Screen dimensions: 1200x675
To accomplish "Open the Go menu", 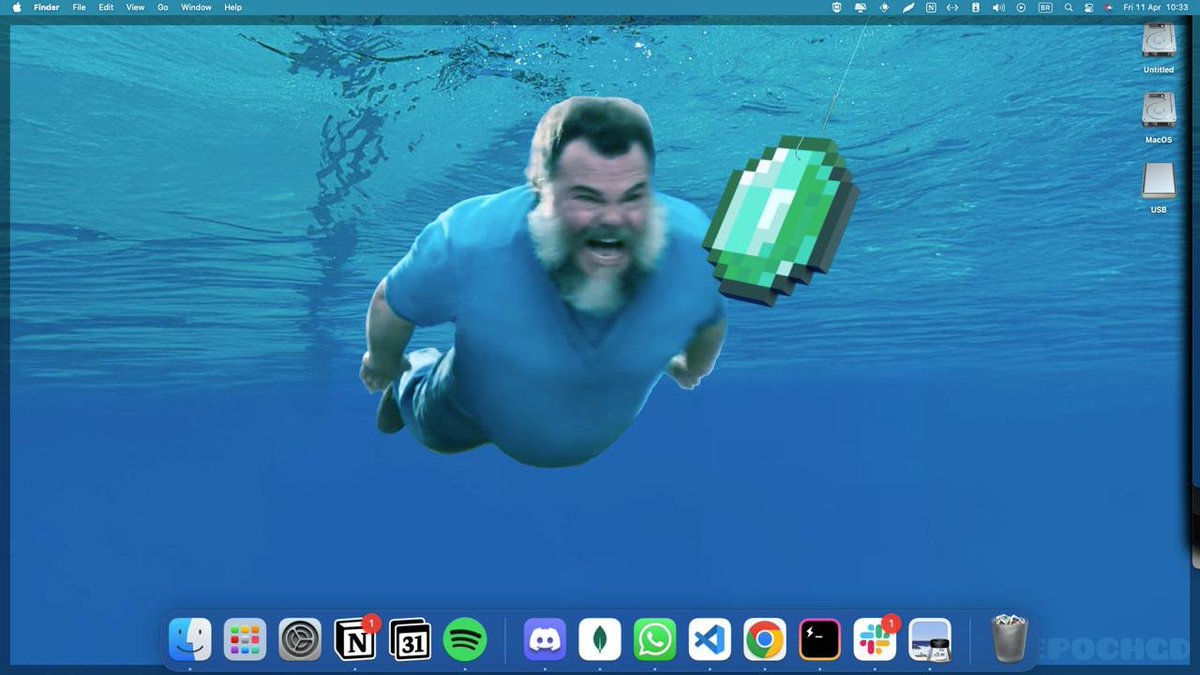I will pos(162,7).
